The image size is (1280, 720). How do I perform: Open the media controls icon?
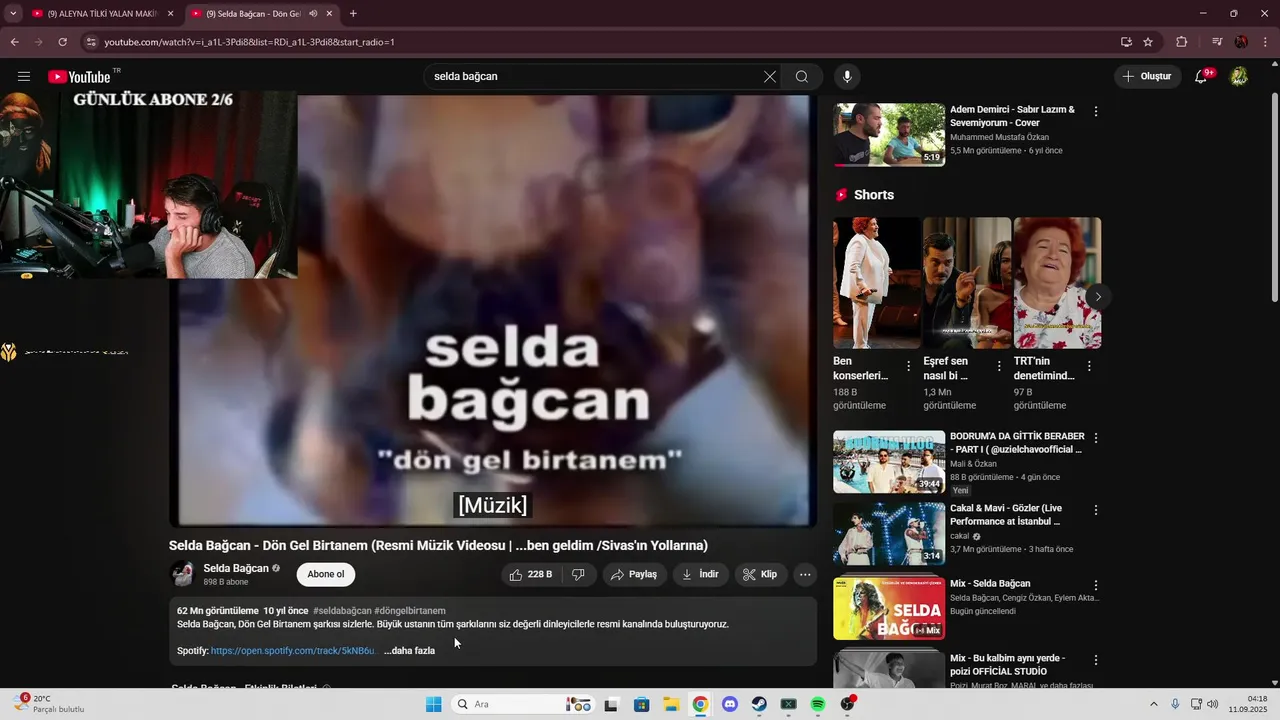click(x=1216, y=42)
